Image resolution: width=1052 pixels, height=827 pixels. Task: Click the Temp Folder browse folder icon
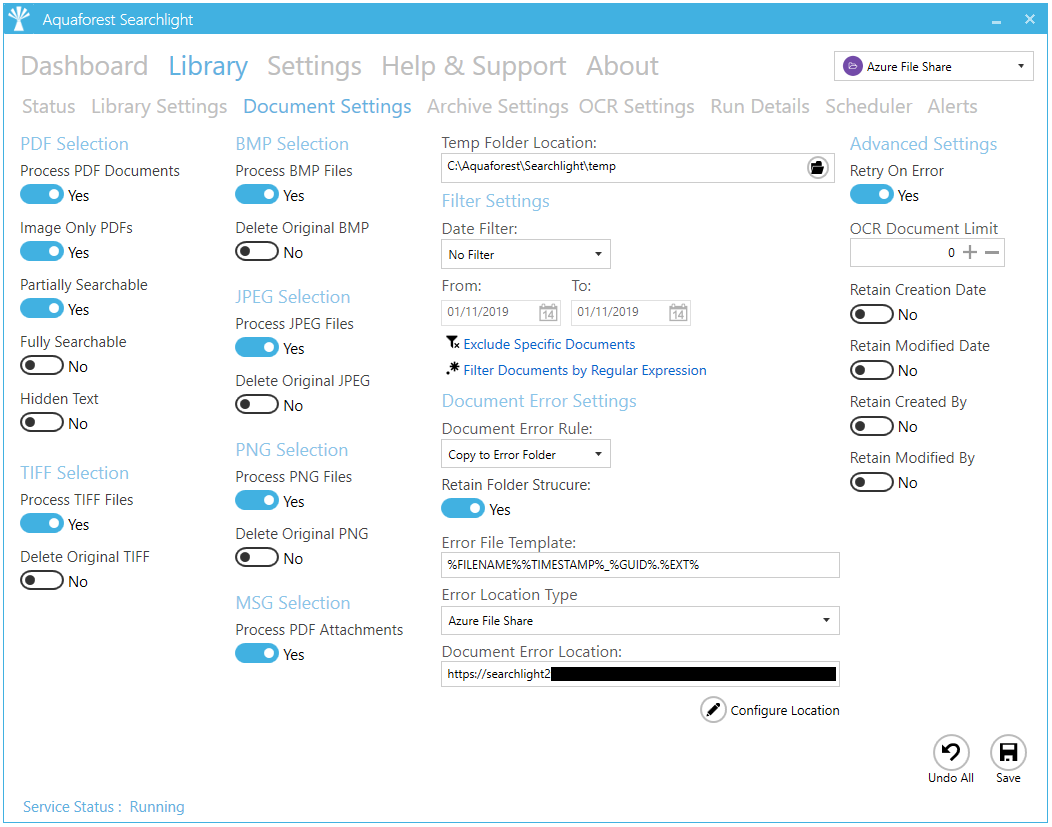(818, 167)
